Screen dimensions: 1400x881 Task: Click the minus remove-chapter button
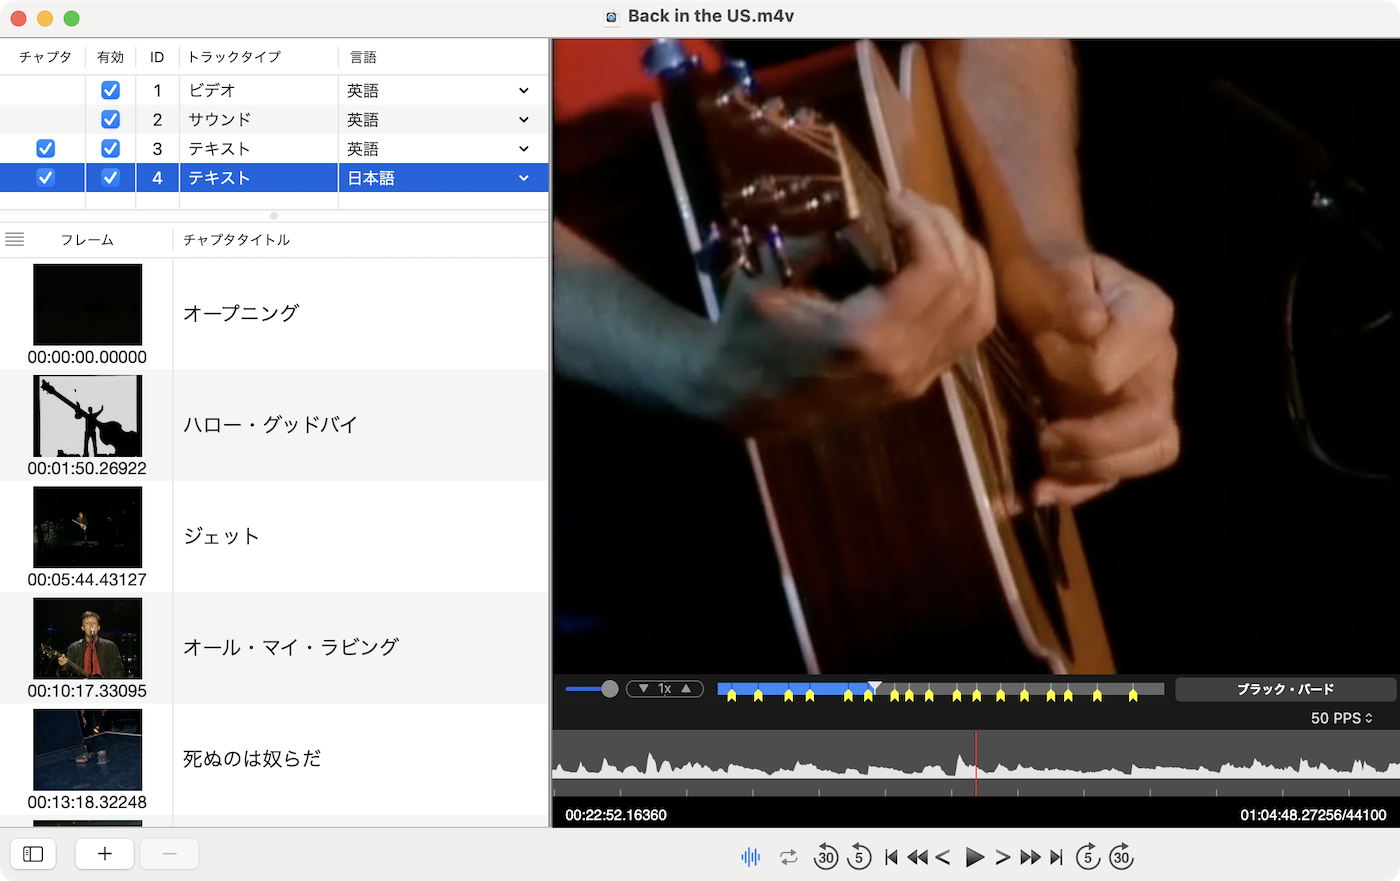pyautogui.click(x=169, y=854)
